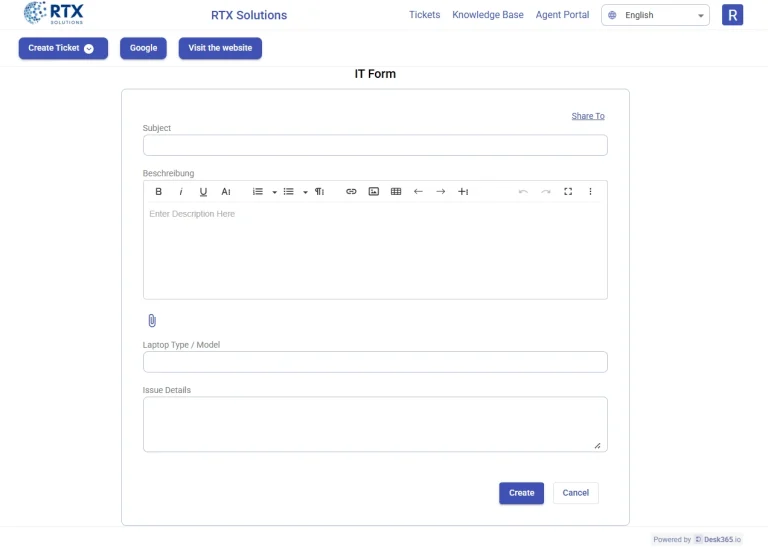
Task: Insert a table into description
Action: click(396, 191)
